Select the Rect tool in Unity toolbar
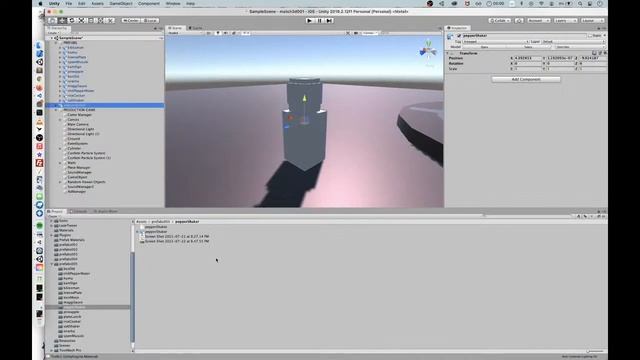 tap(91, 20)
